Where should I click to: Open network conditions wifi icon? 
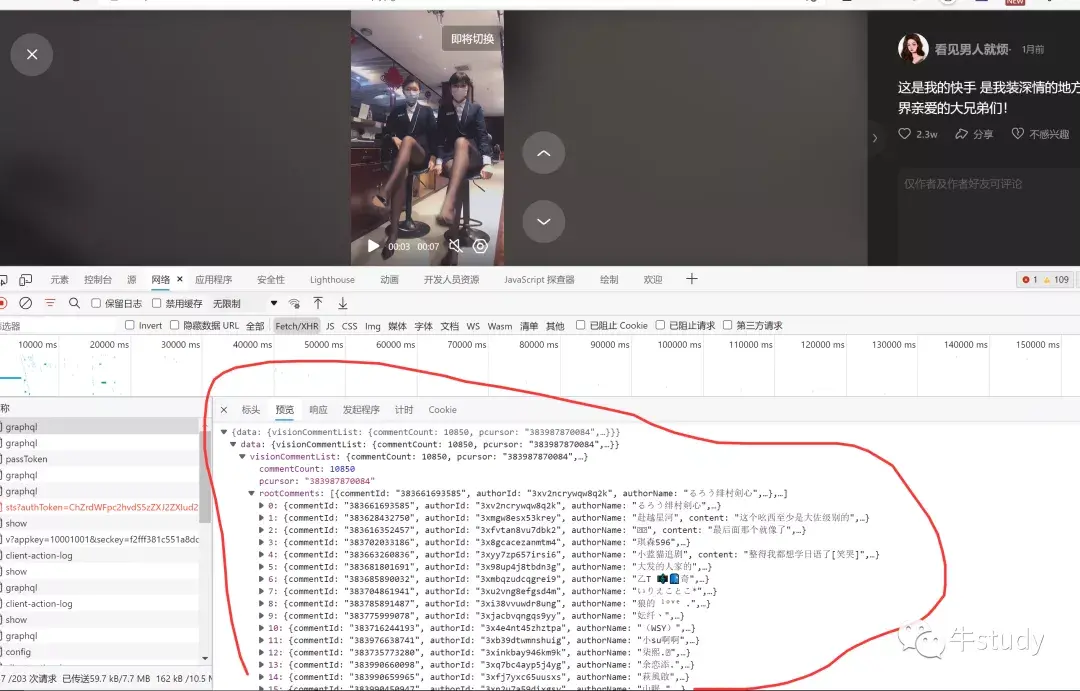pyautogui.click(x=294, y=303)
